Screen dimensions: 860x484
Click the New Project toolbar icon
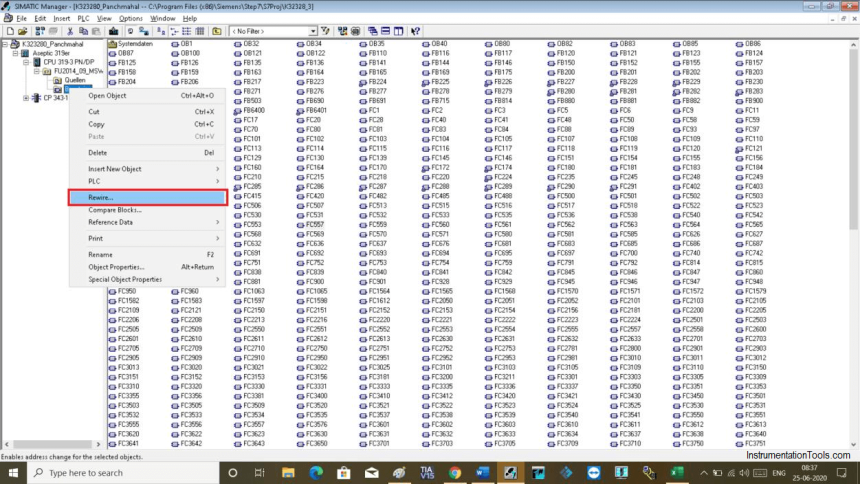coord(10,31)
